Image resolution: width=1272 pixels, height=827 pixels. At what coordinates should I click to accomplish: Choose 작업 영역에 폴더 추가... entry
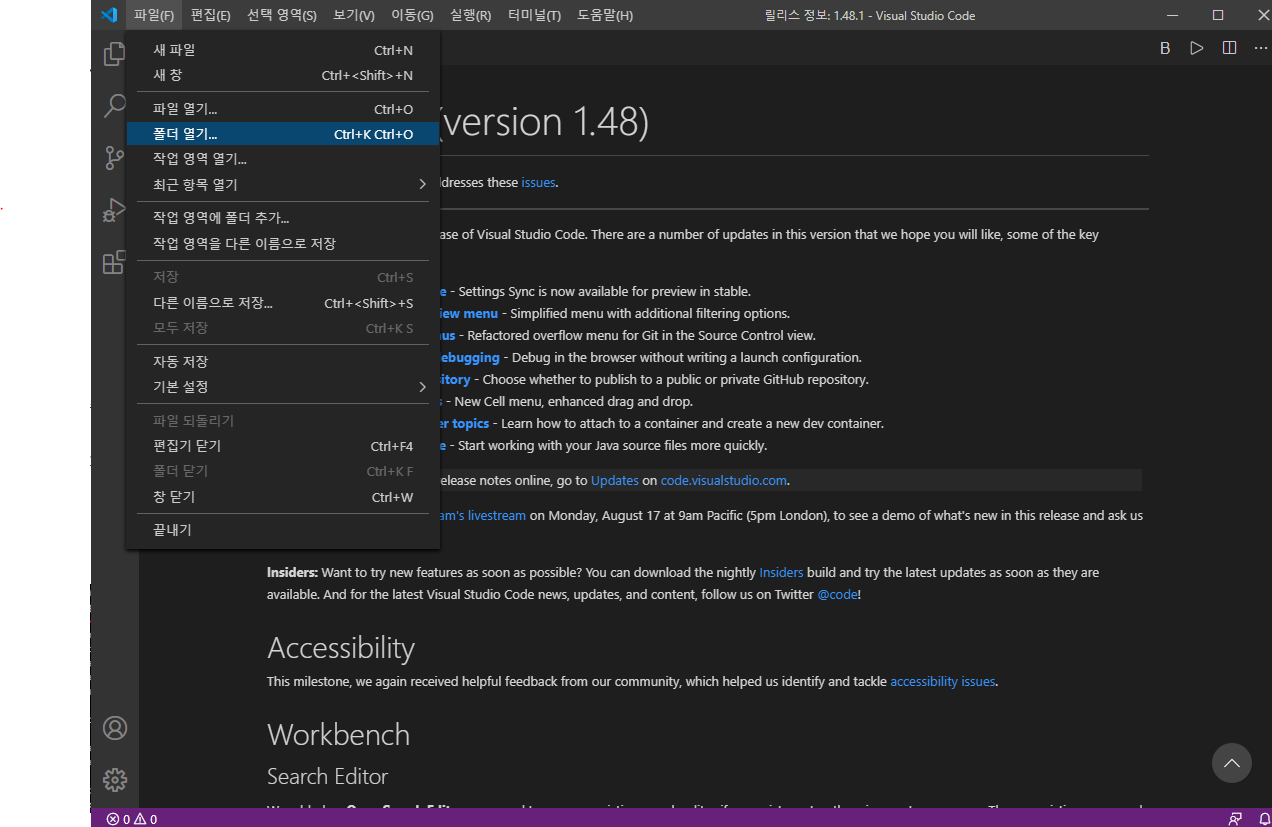283,218
